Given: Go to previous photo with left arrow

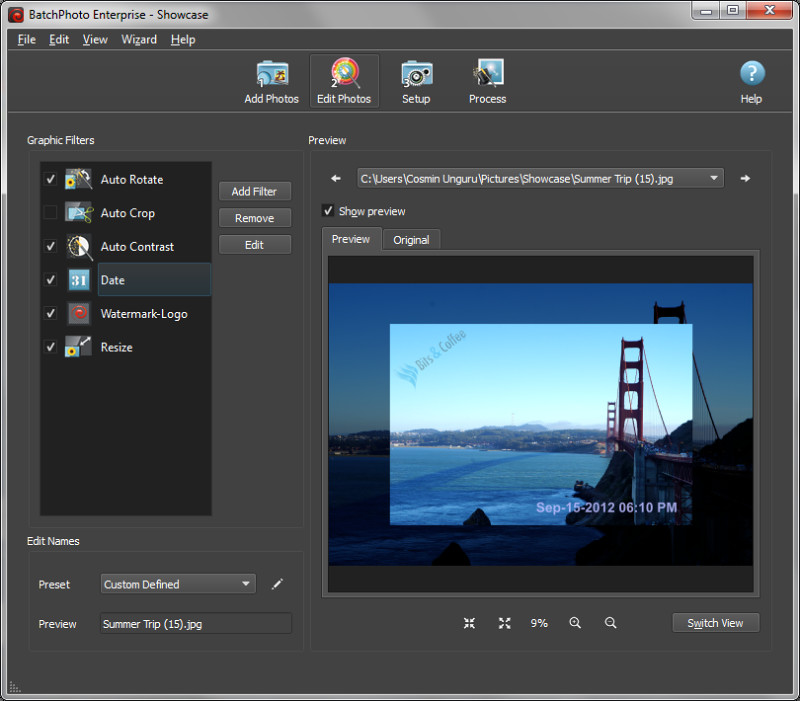Looking at the screenshot, I should [336, 179].
